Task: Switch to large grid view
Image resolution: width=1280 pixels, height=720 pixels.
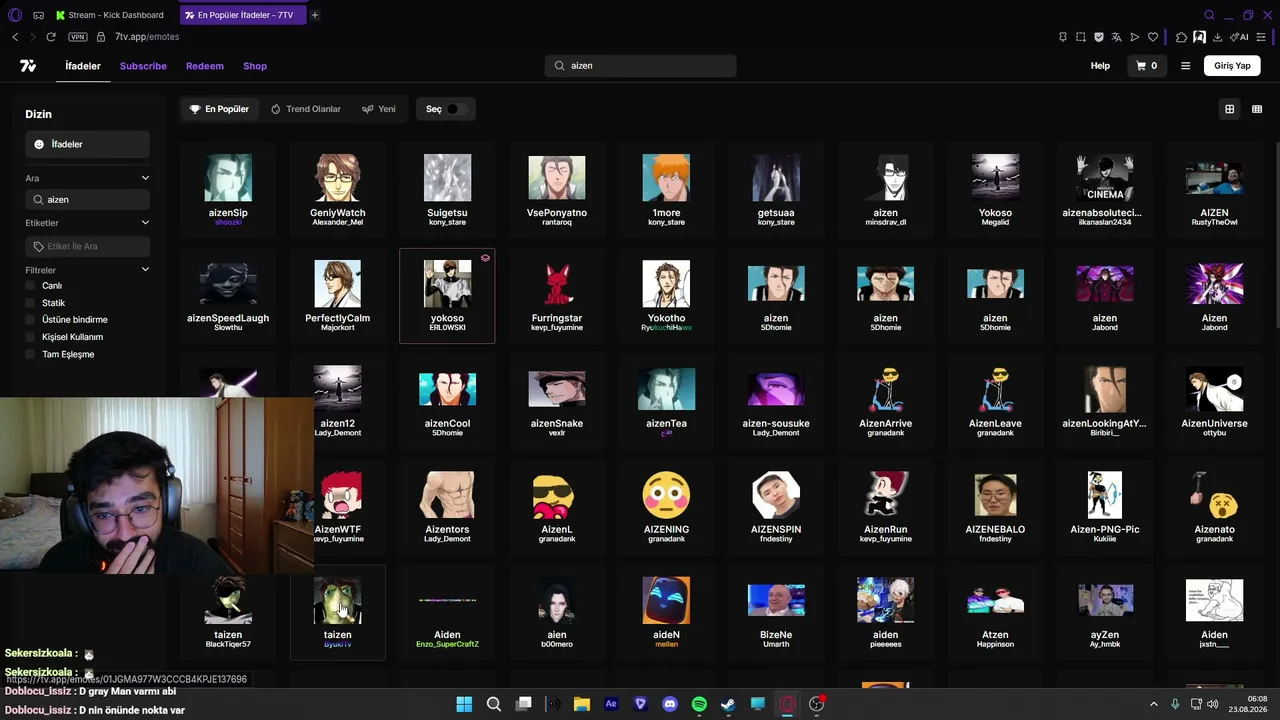Action: pyautogui.click(x=1230, y=109)
